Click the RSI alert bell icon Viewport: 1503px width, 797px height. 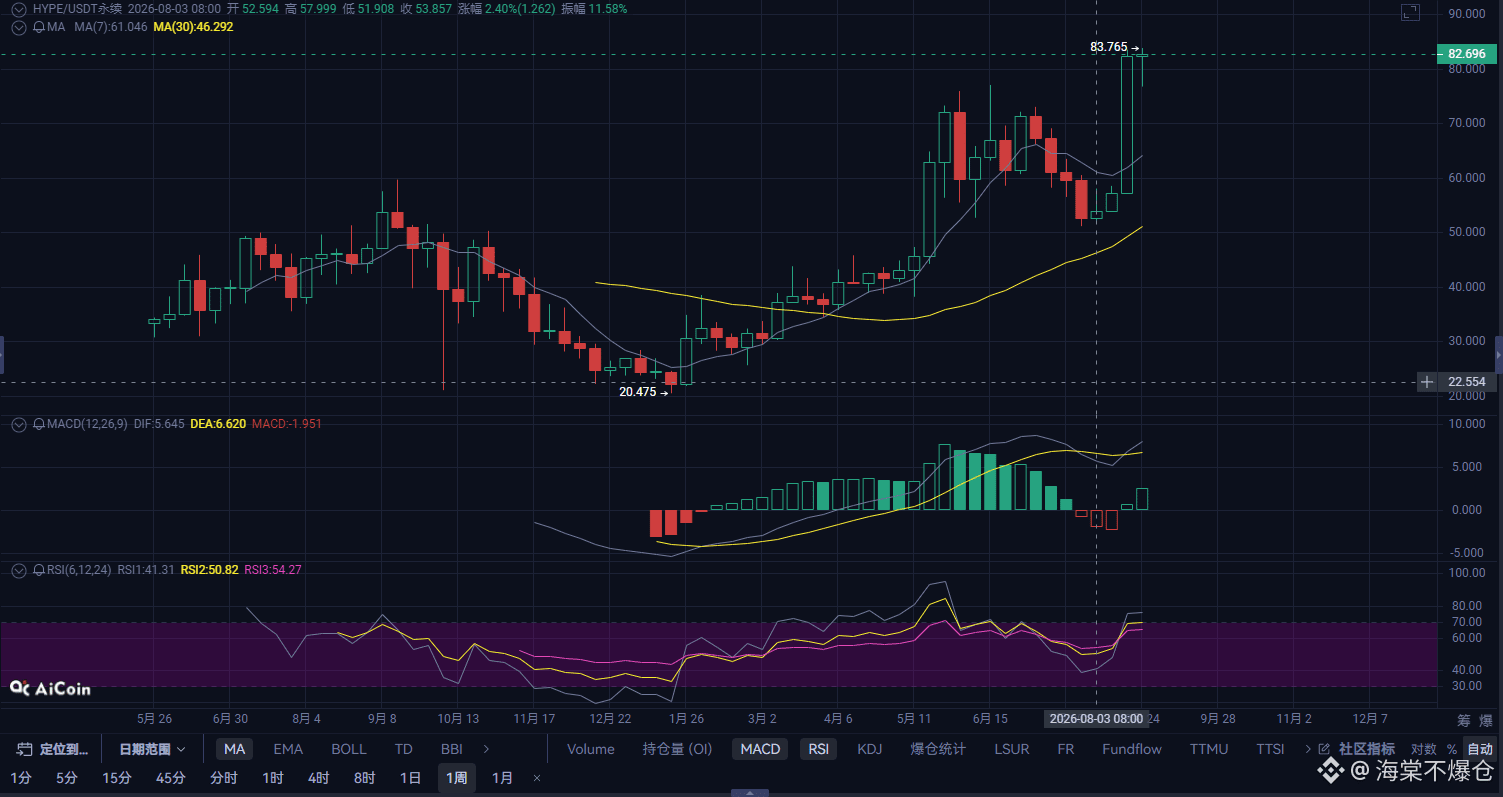(39, 570)
